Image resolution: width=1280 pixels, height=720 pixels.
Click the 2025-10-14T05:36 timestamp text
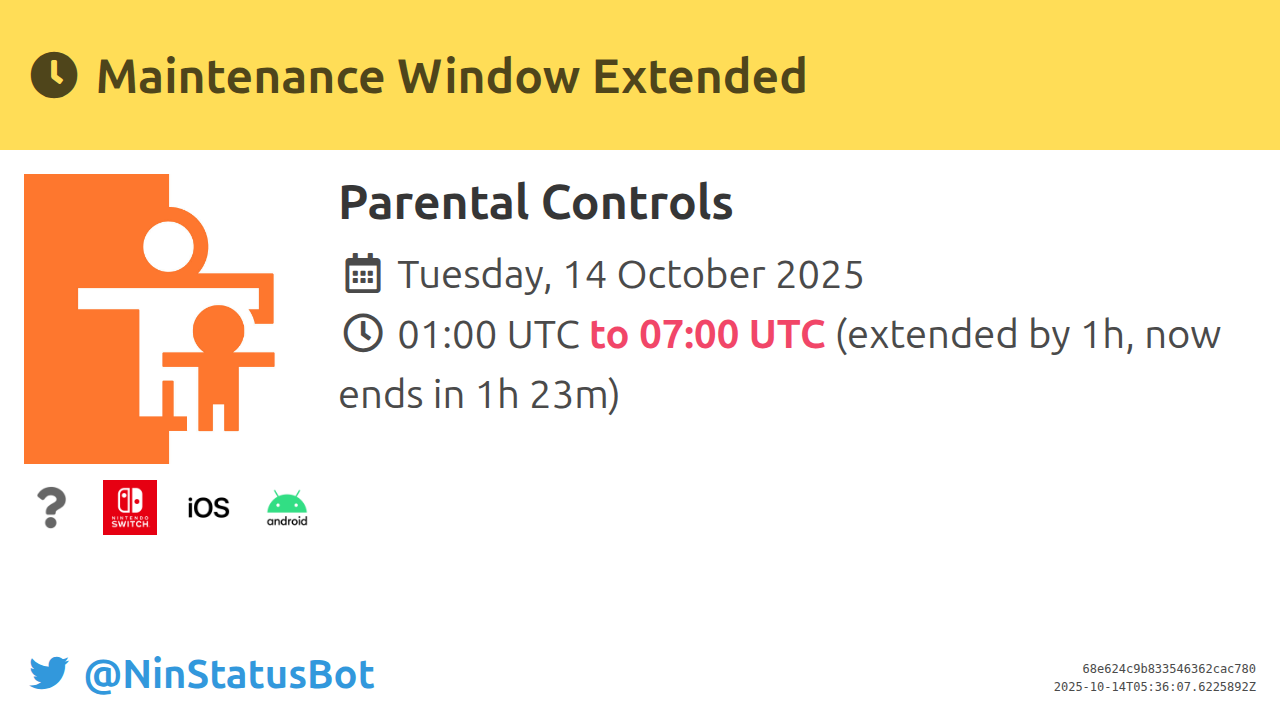1154,687
